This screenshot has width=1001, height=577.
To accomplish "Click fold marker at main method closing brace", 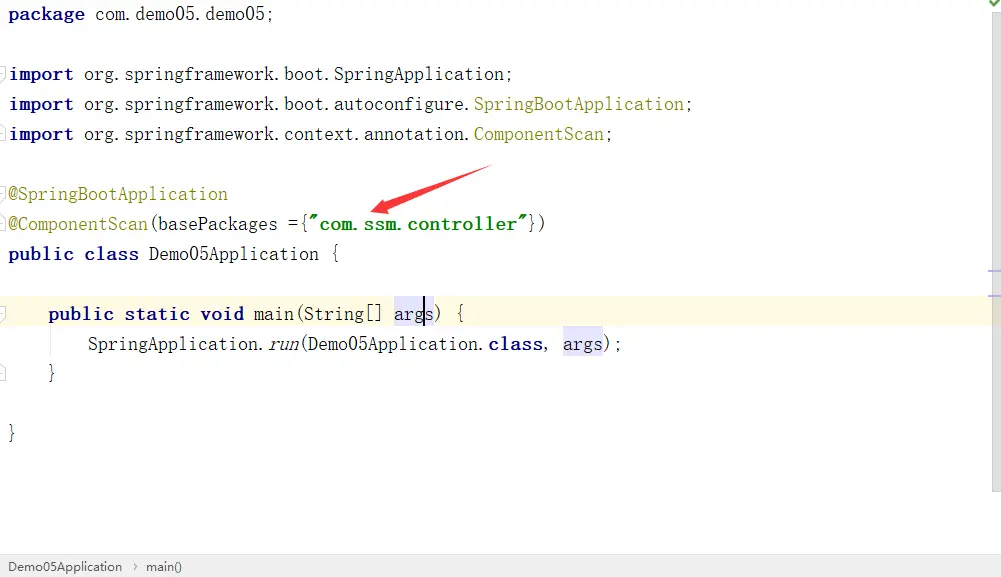I will pos(3,372).
